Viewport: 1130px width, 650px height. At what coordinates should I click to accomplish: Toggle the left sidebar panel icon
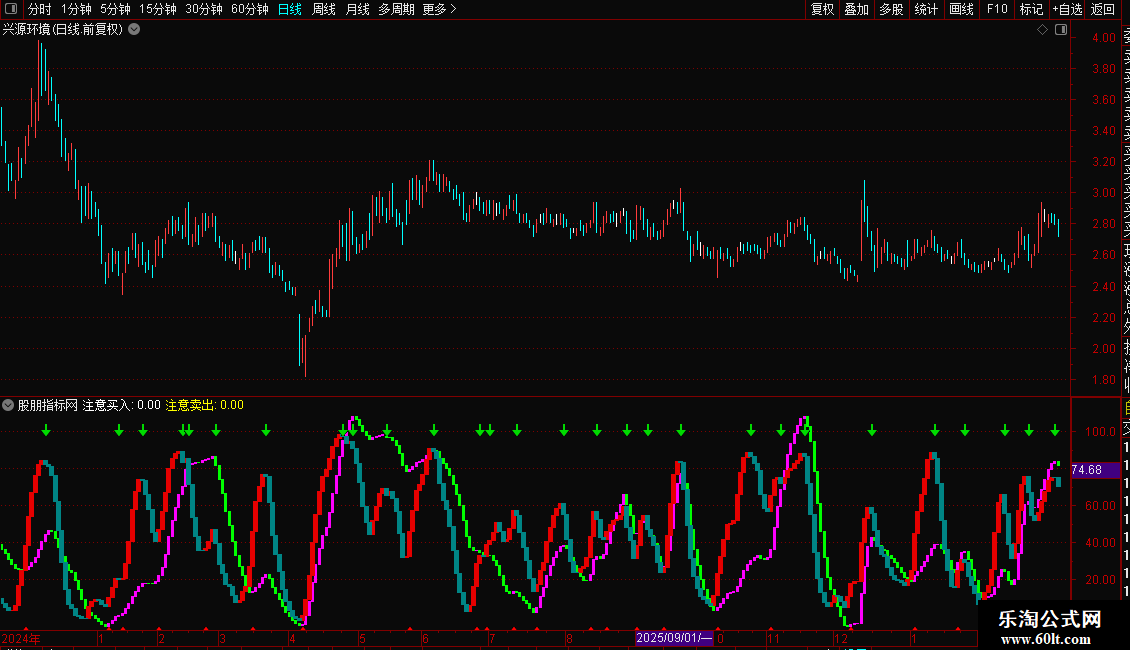click(11, 9)
